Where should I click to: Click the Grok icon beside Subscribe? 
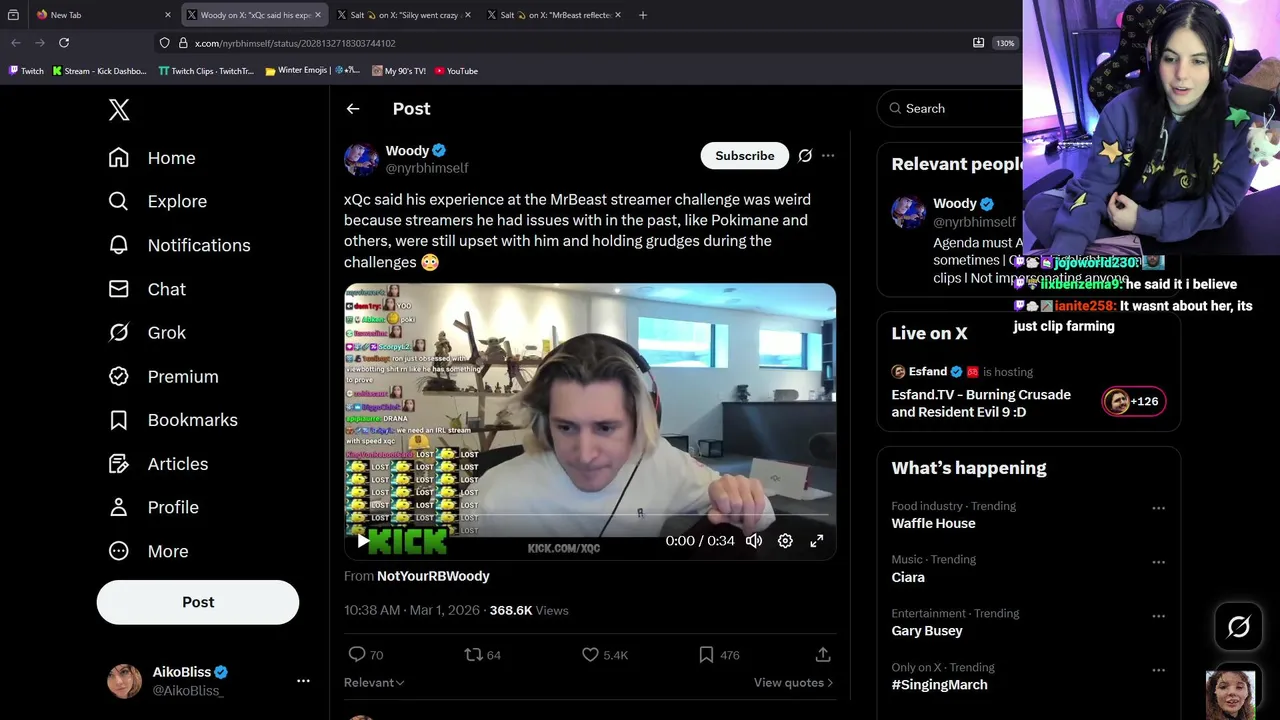click(x=805, y=155)
